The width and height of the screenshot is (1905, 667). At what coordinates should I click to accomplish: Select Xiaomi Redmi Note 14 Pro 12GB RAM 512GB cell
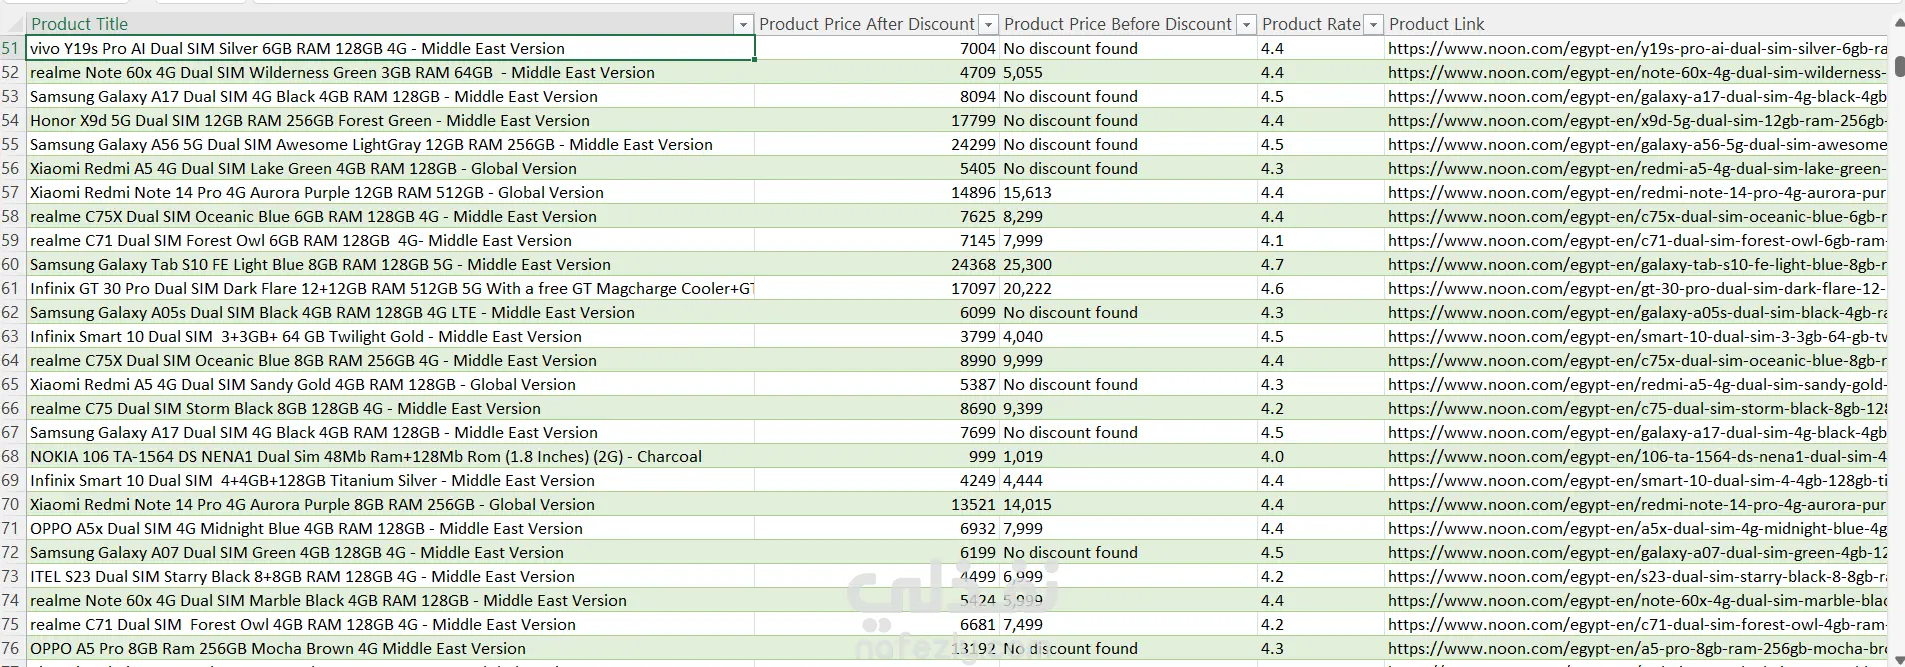coord(390,192)
